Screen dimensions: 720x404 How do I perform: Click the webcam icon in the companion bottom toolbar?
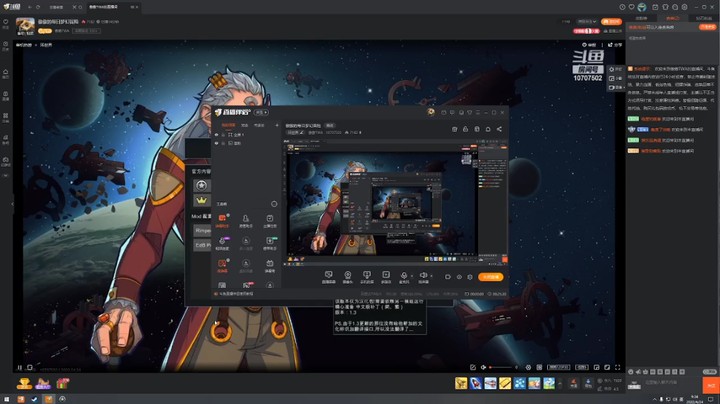[x=348, y=275]
